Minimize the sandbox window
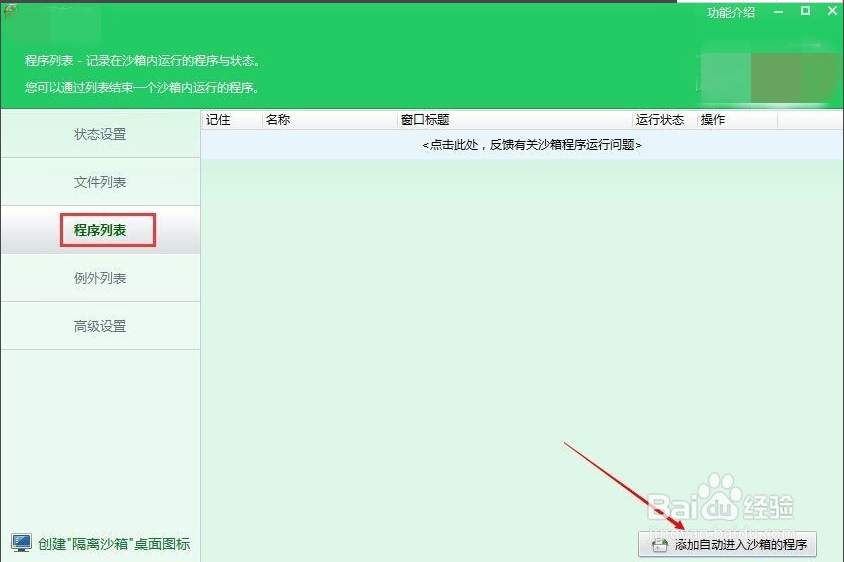Image resolution: width=844 pixels, height=562 pixels. (x=778, y=12)
